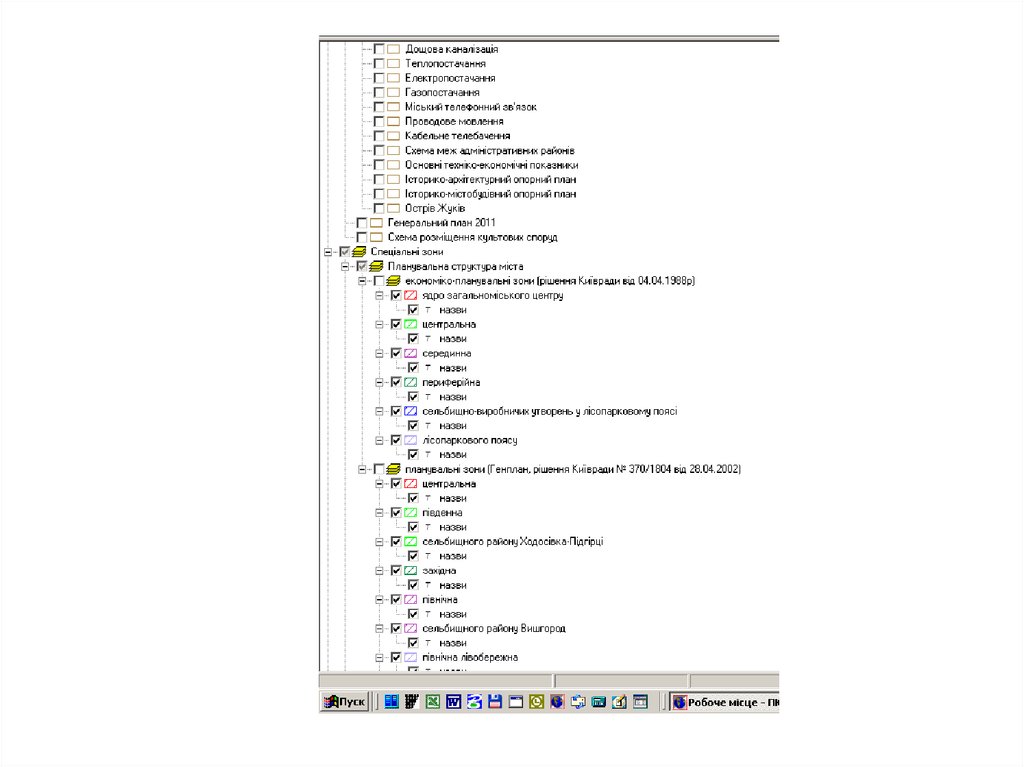Click the blue polygon swatch for сельбищно-виробничих утворень
The height and width of the screenshot is (767, 1024).
click(x=411, y=411)
